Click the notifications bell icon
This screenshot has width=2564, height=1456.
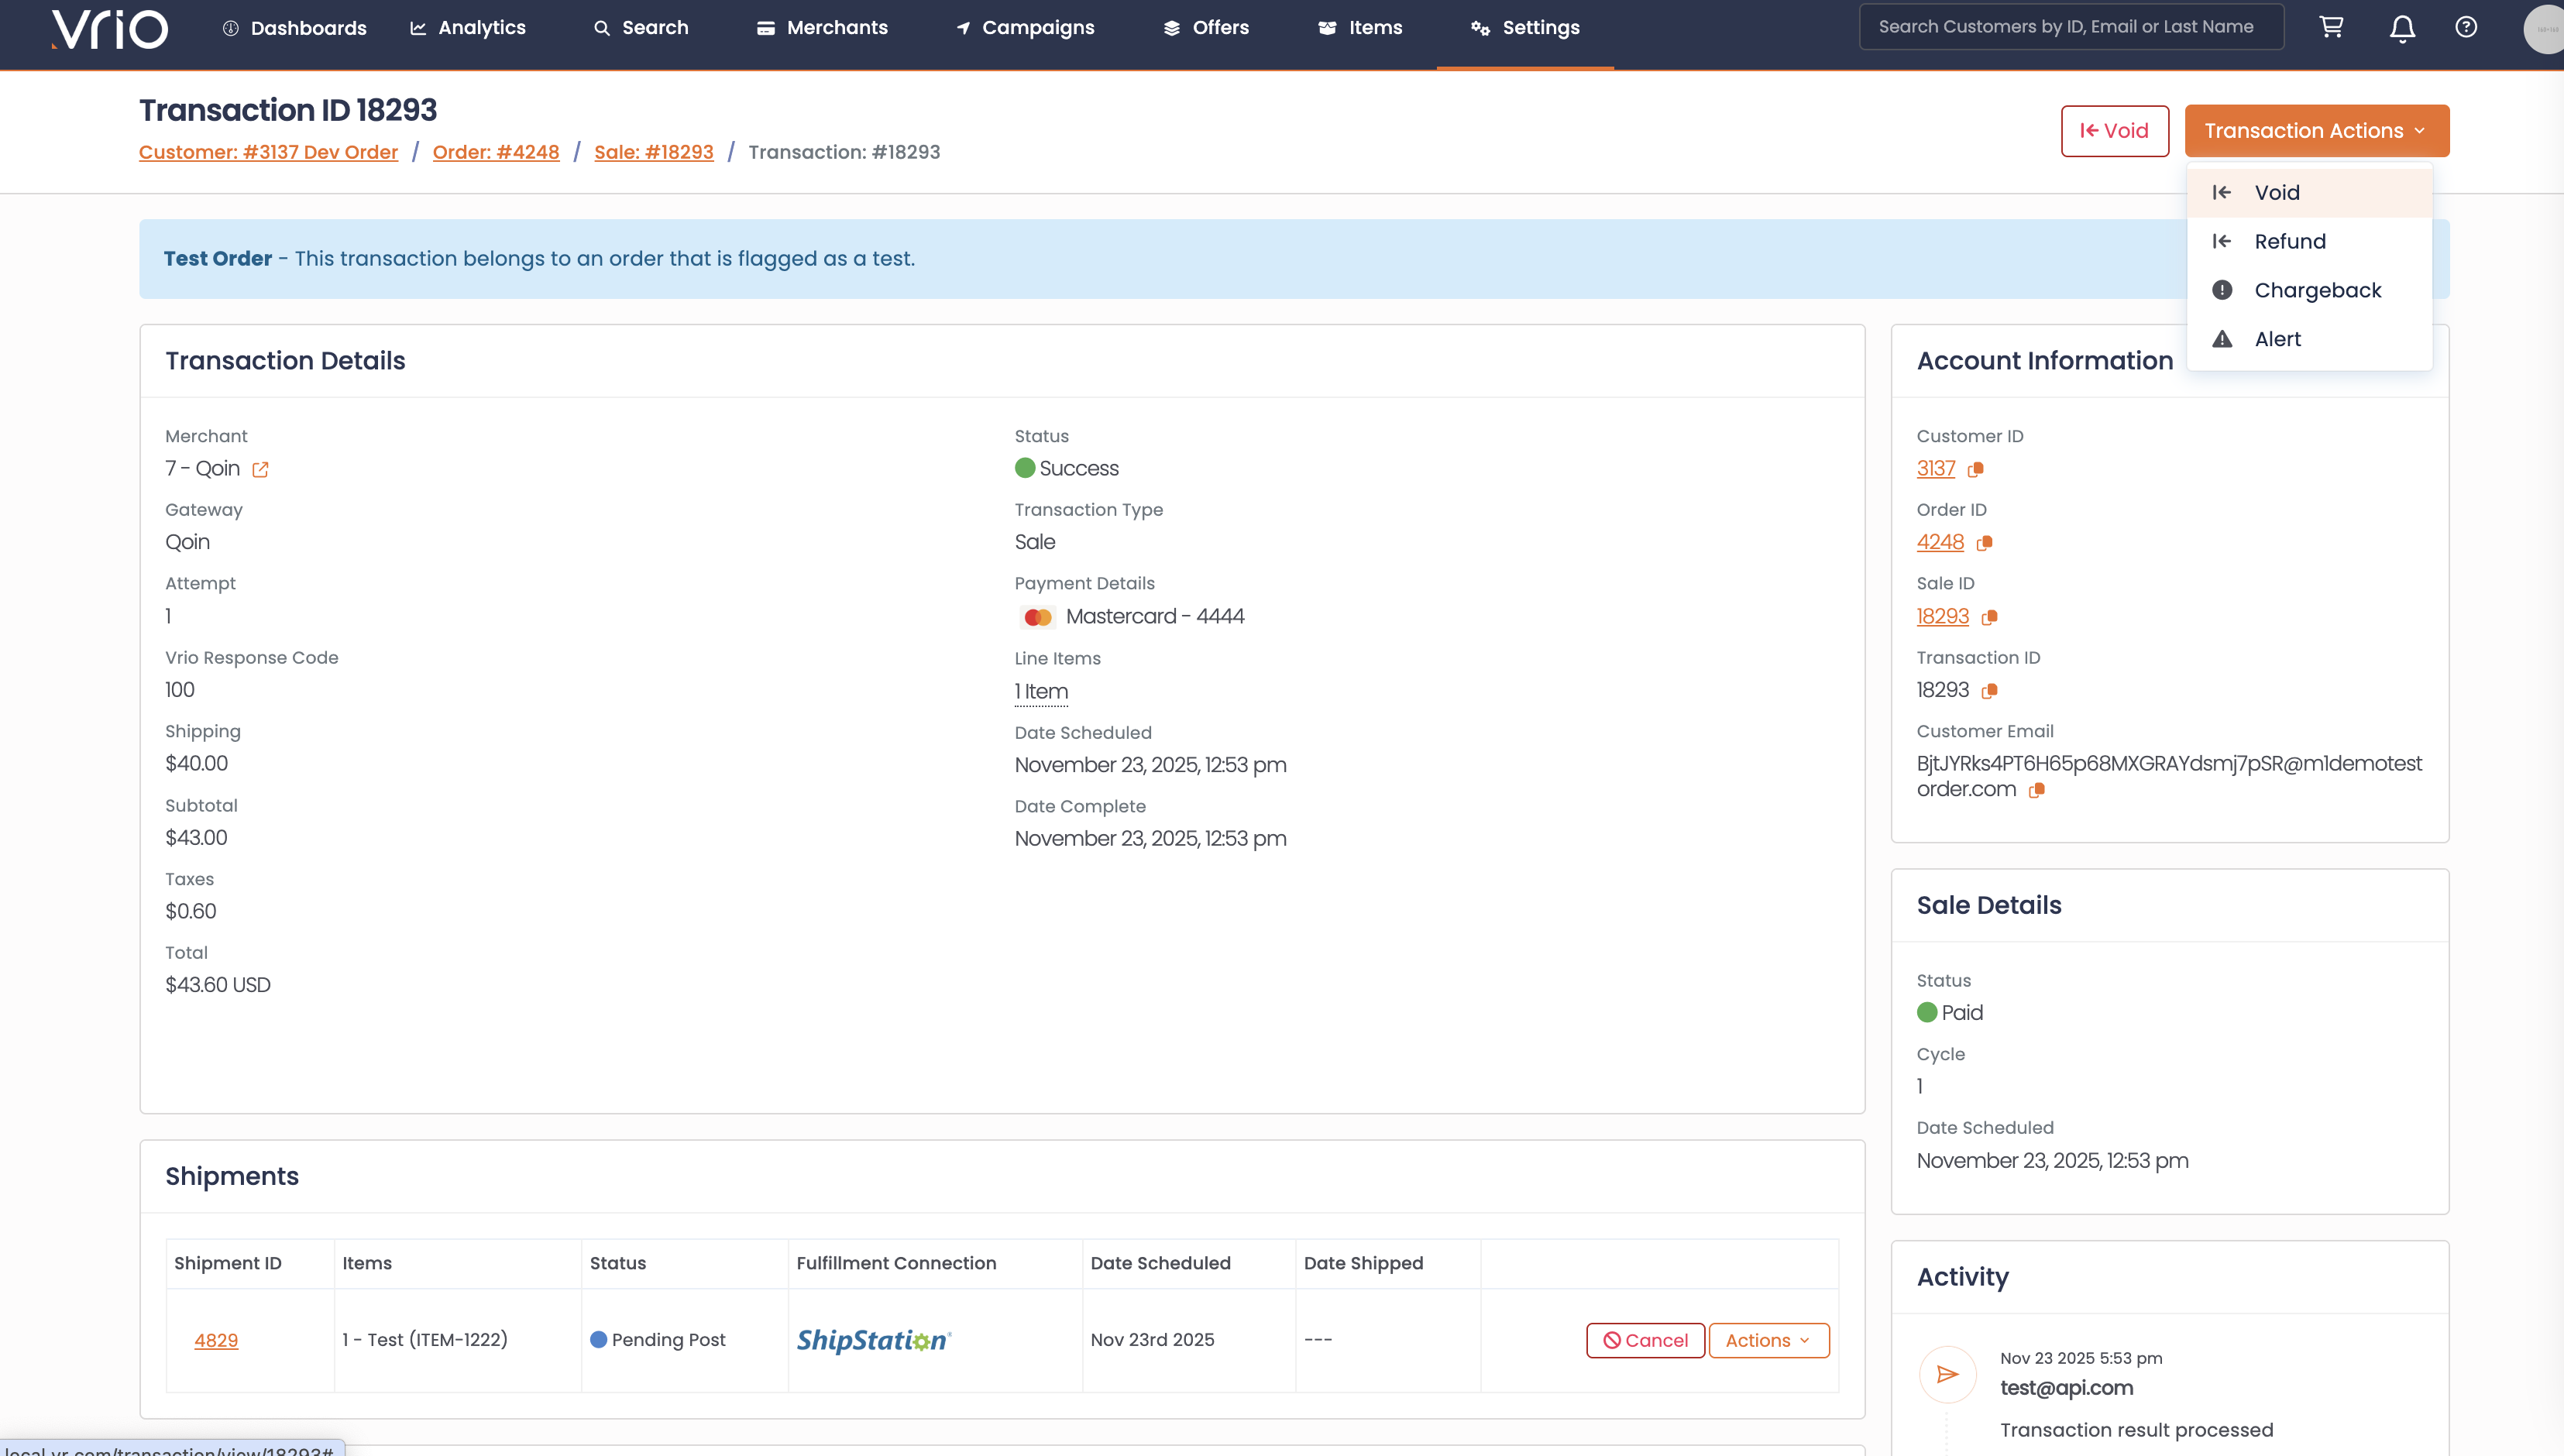(x=2402, y=28)
